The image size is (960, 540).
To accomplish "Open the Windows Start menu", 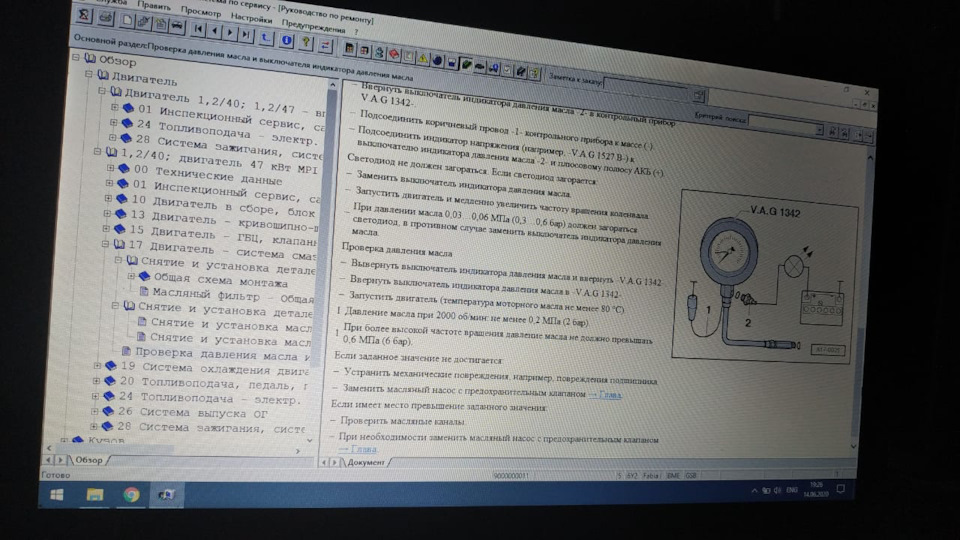I will point(57,495).
